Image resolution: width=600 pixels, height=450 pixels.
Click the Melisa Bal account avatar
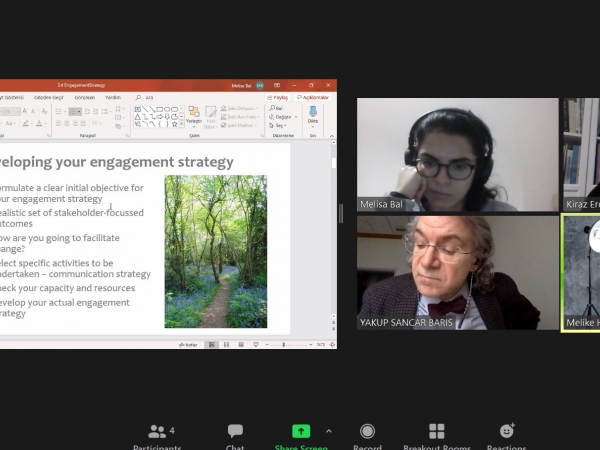coord(260,85)
